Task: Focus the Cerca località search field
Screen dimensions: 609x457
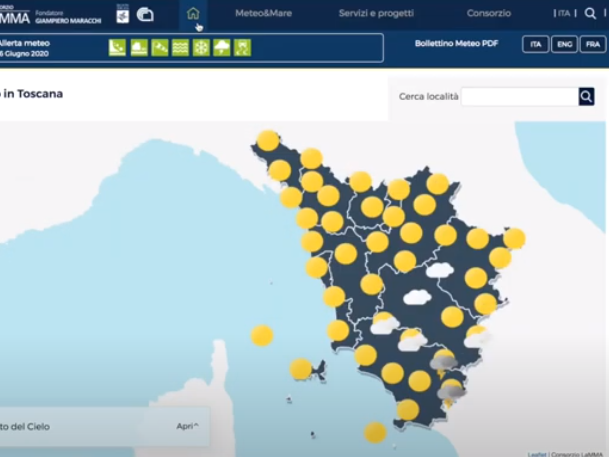Action: tap(520, 97)
